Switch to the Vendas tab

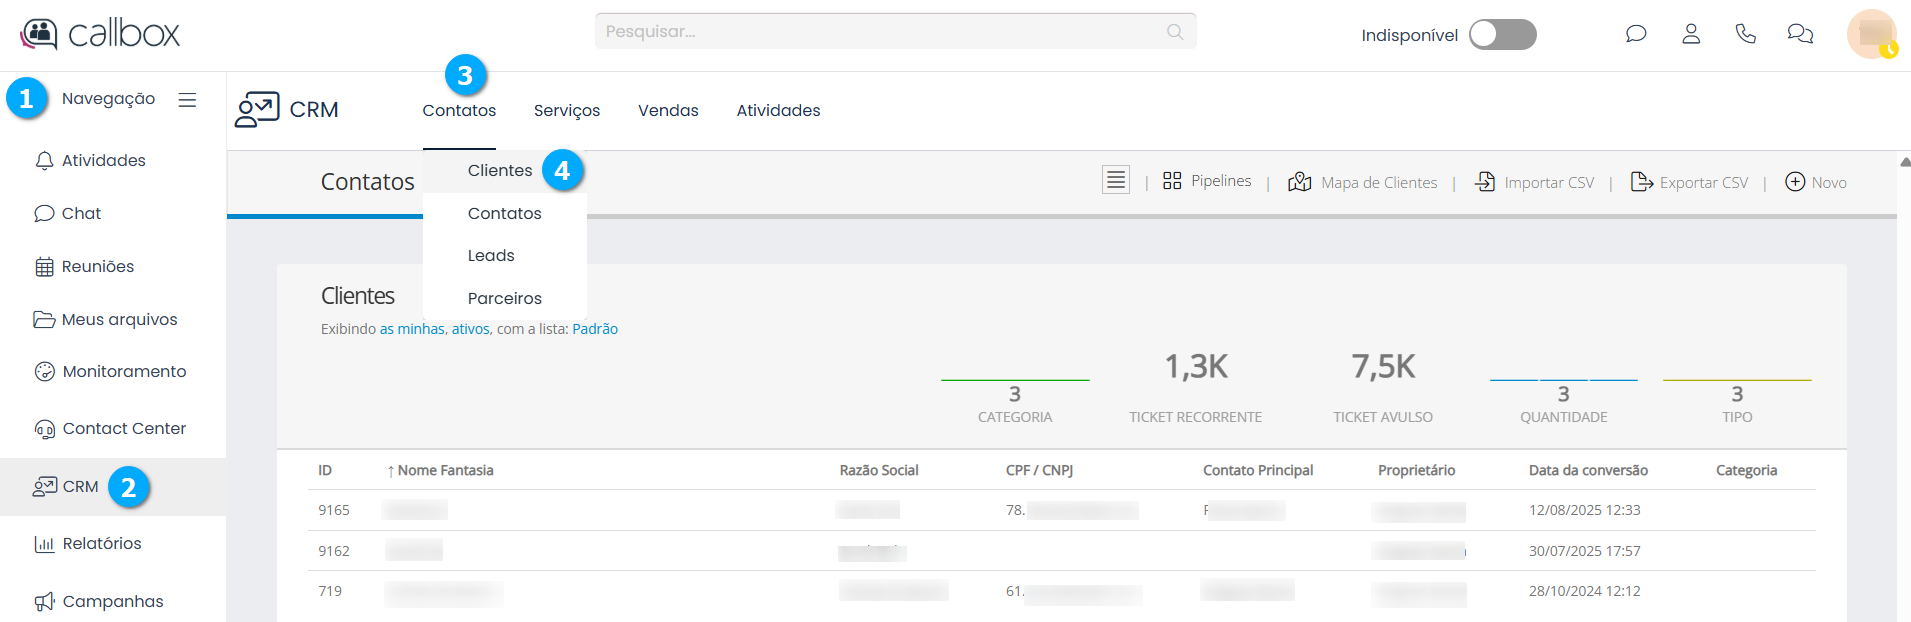click(x=668, y=111)
